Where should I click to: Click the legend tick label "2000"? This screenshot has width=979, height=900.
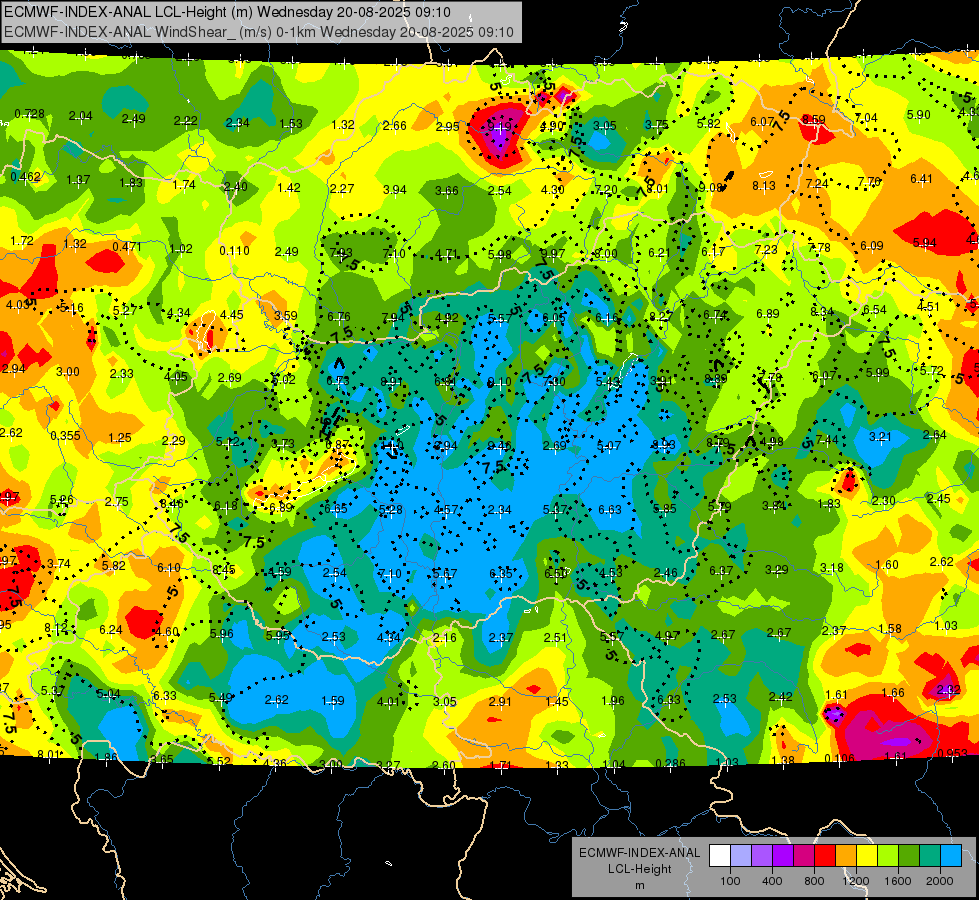click(940, 881)
